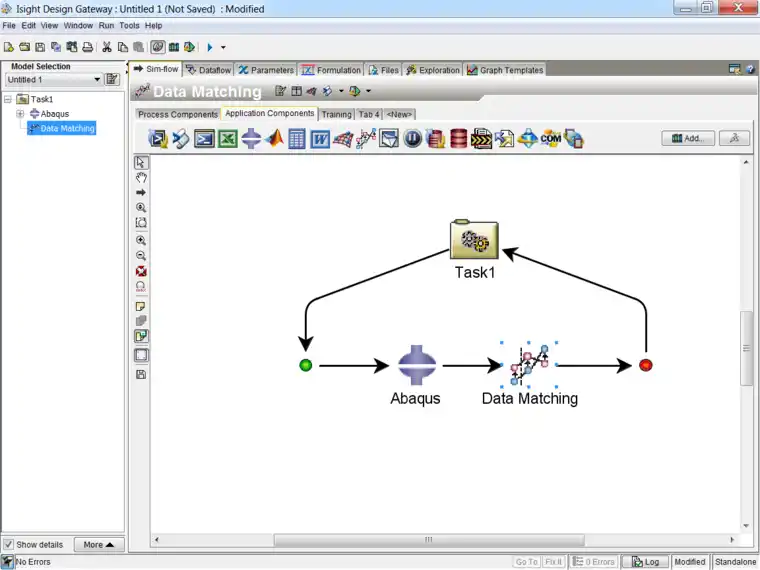Click the horizontal scrollbar thumb under the canvas

429,539
